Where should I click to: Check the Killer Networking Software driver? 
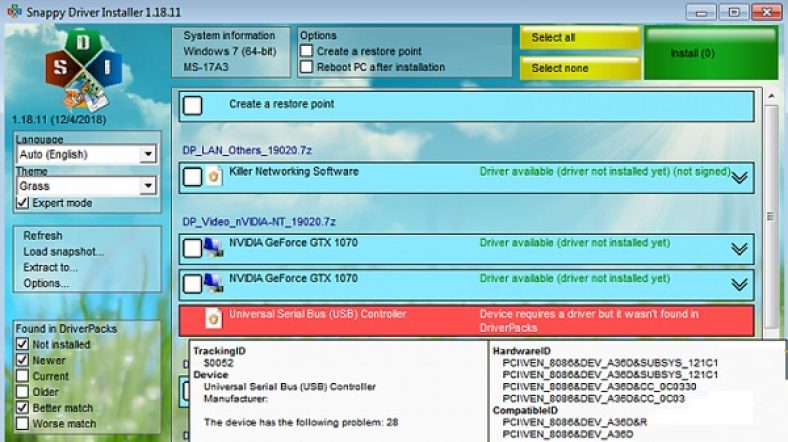[192, 177]
